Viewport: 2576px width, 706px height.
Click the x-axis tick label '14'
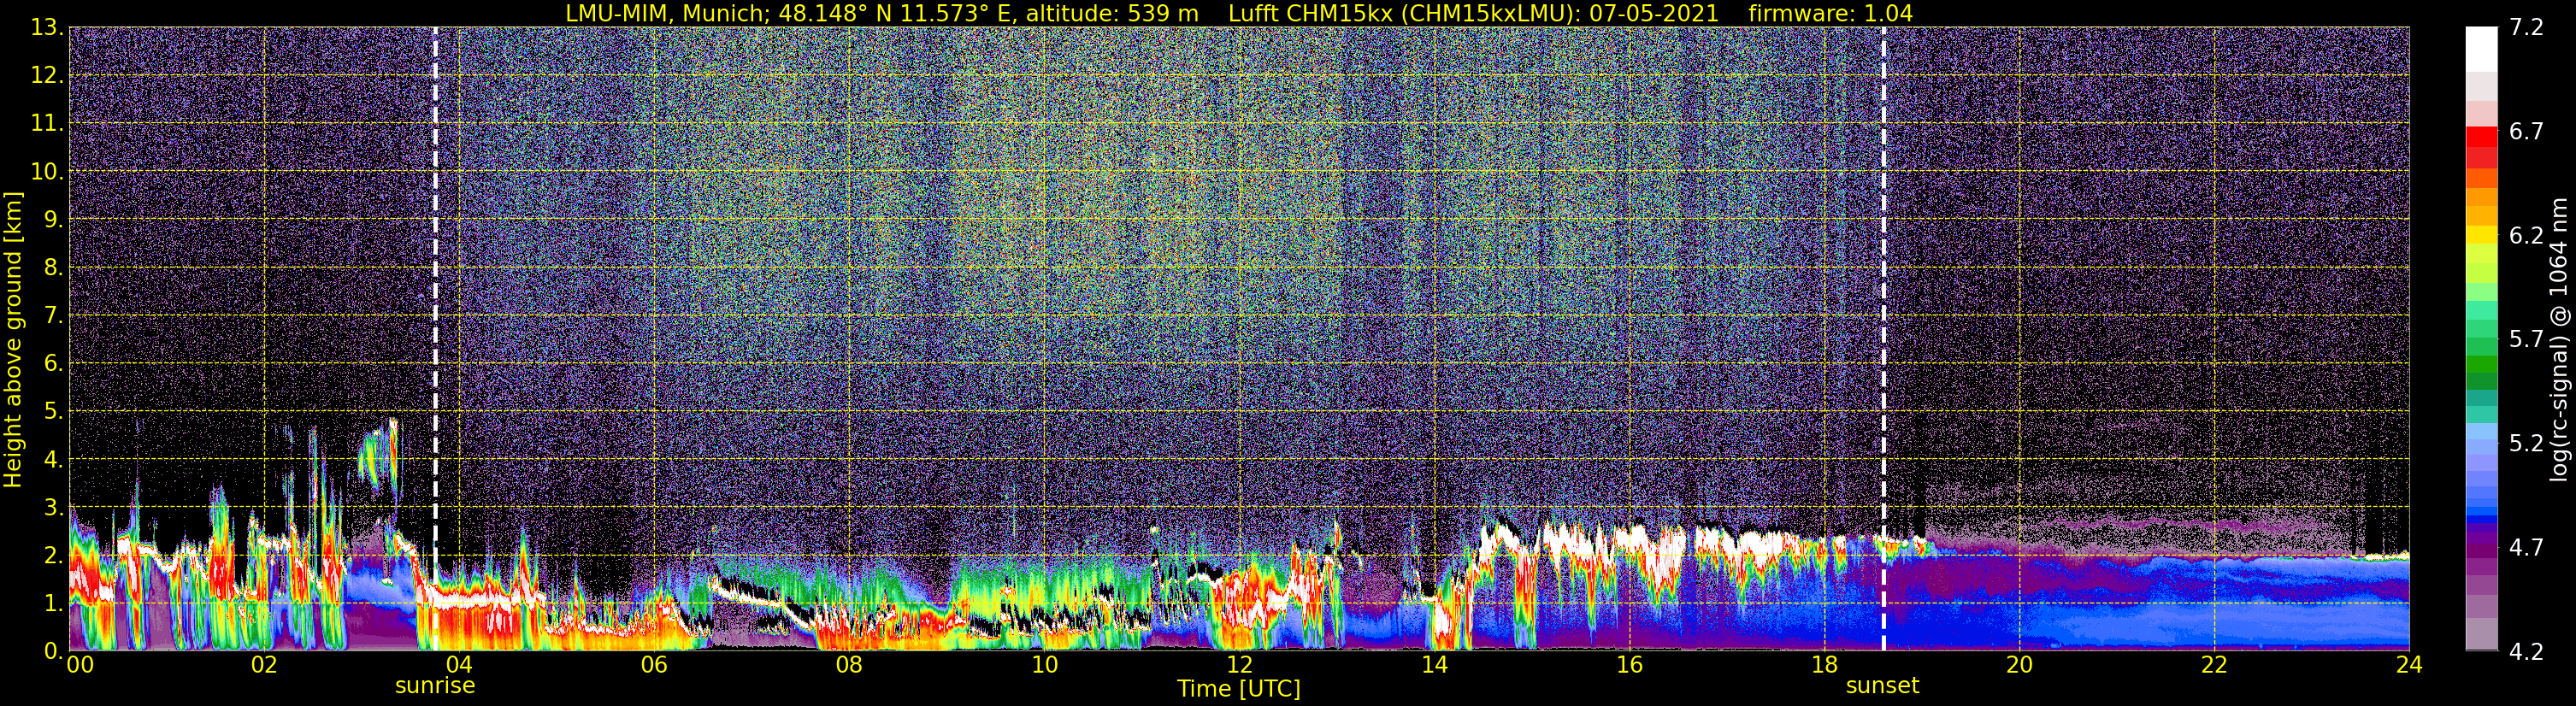point(1434,665)
